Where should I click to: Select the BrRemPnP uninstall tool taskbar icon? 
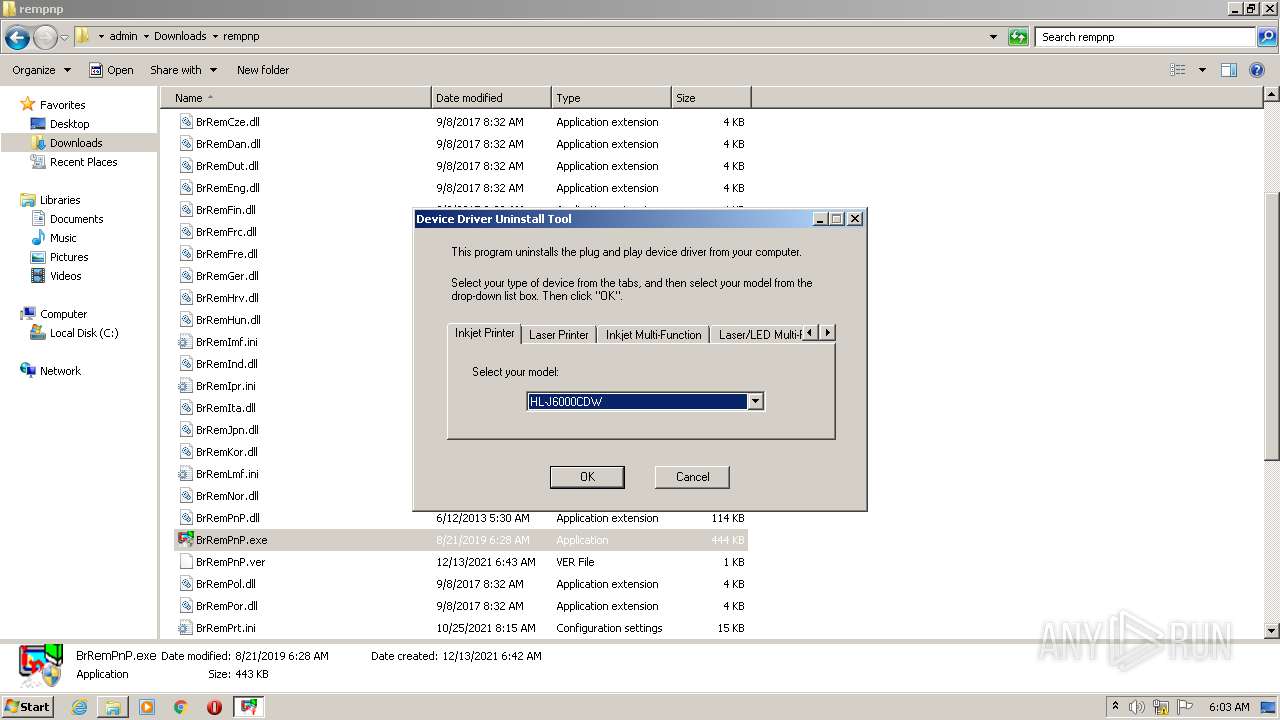[248, 707]
